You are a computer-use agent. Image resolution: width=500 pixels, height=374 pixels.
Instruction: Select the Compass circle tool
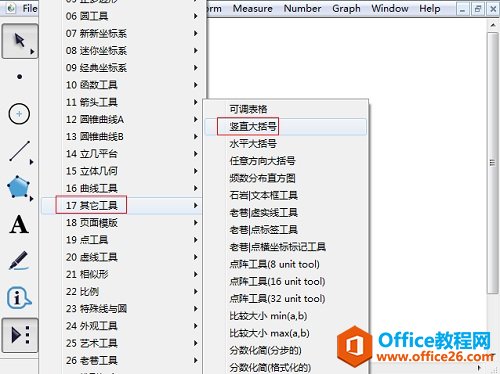(19, 114)
